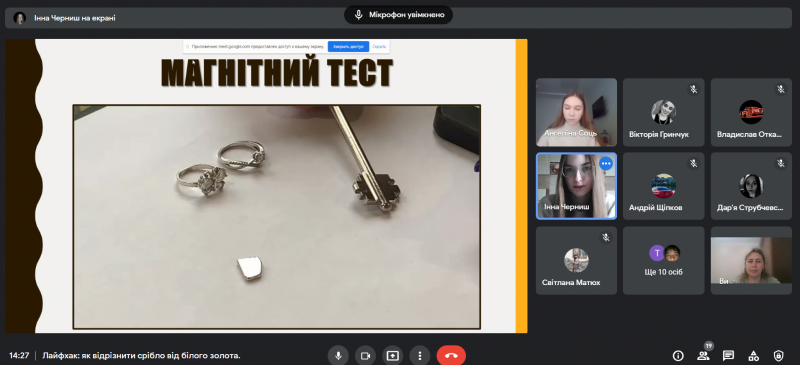Click Інна Черниш avatar in presentation bar
The image size is (800, 365).
click(20, 18)
